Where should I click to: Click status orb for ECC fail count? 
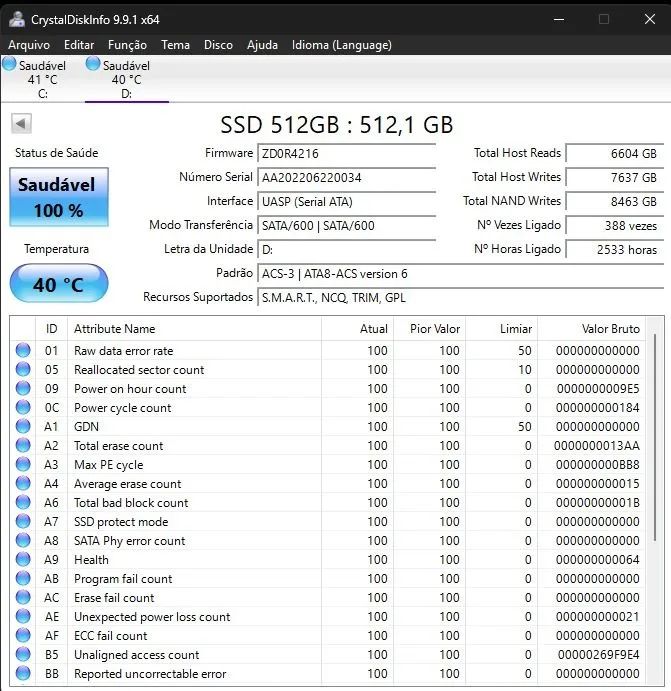pyautogui.click(x=23, y=635)
